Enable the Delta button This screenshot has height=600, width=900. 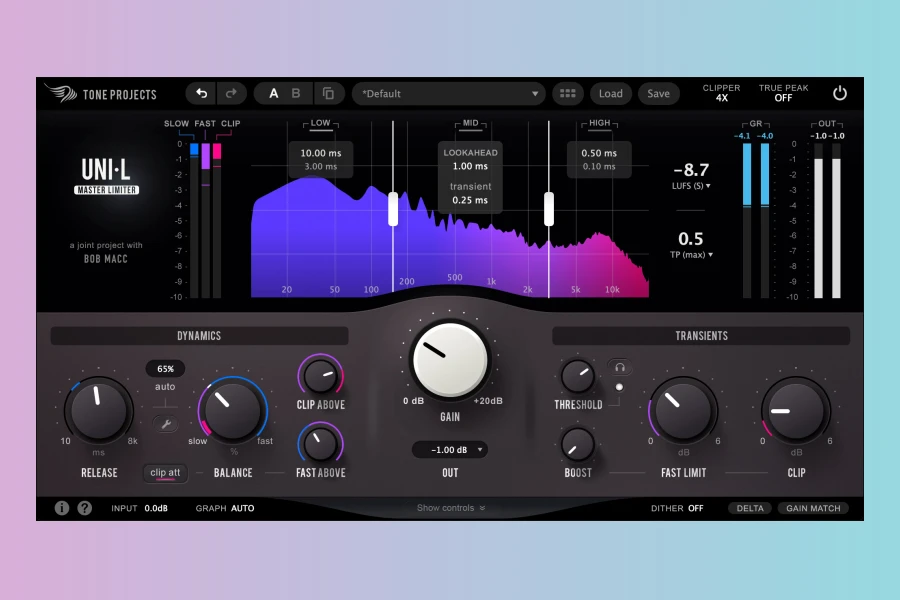(x=750, y=508)
